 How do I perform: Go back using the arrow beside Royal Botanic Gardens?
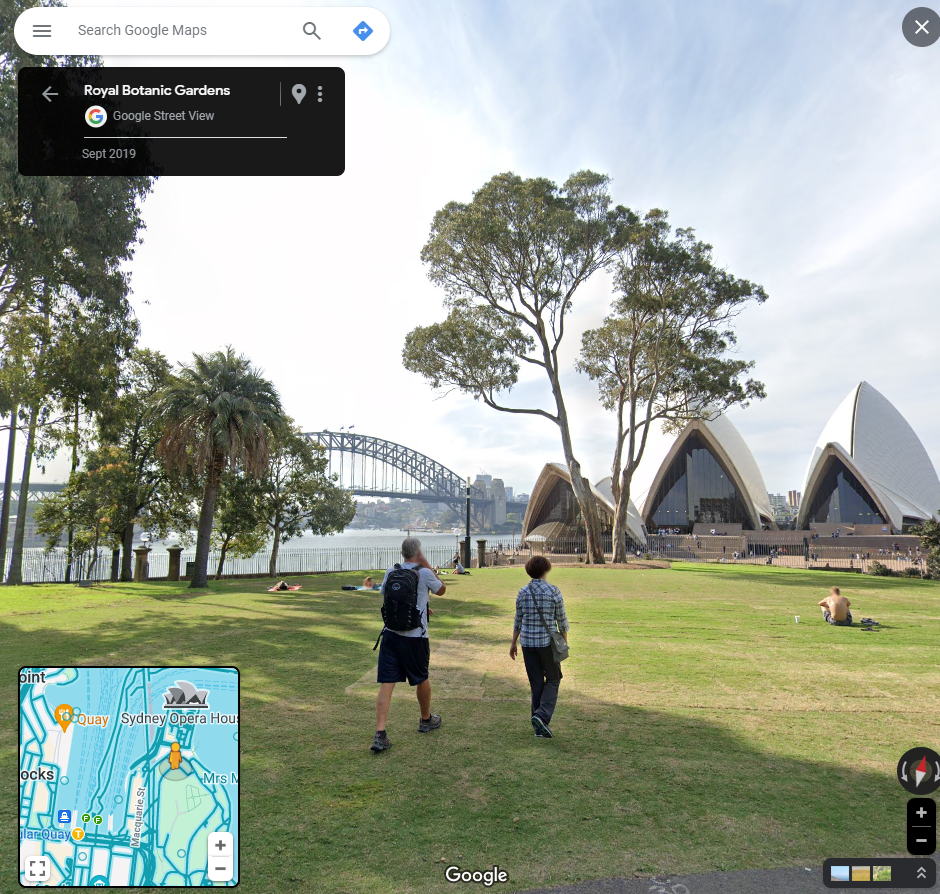(x=50, y=94)
